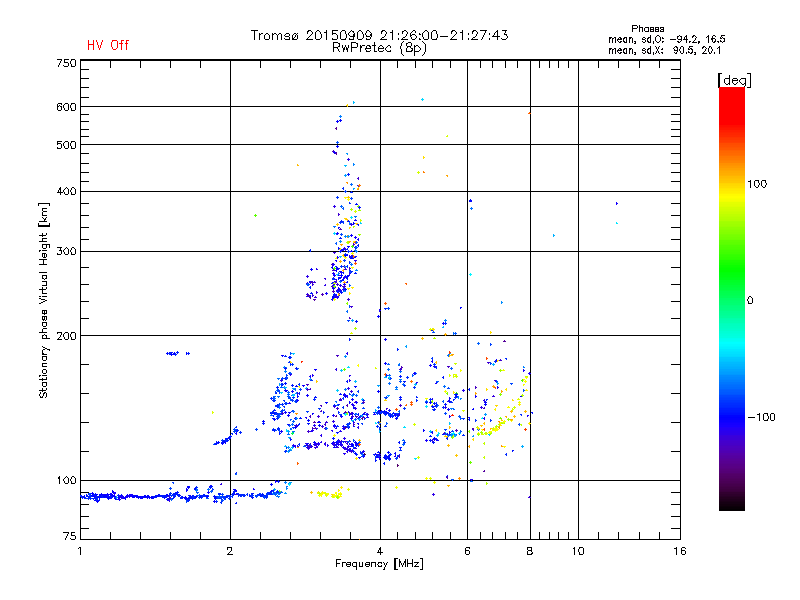Click the x-axis tick label '8'
Image resolution: width=800 pixels, height=600 pixels.
pos(530,551)
